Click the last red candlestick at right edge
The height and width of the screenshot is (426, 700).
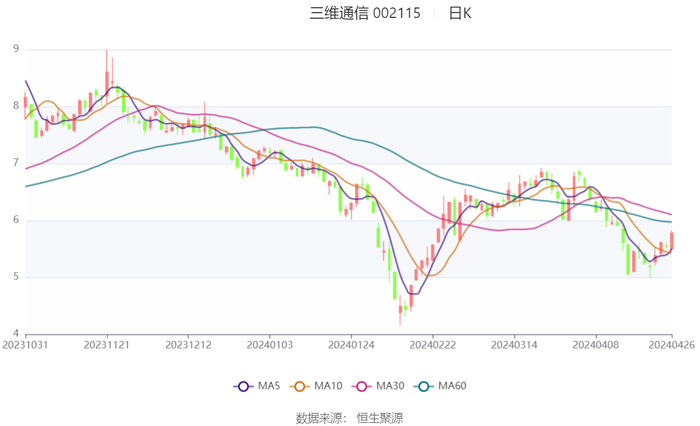(x=671, y=240)
